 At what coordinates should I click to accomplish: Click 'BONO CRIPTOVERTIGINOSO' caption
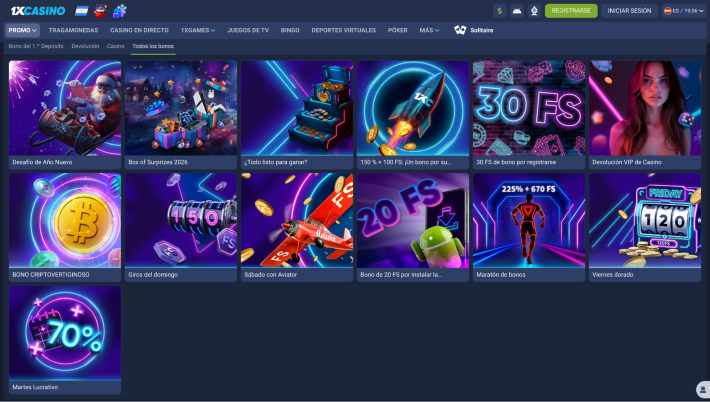51,275
